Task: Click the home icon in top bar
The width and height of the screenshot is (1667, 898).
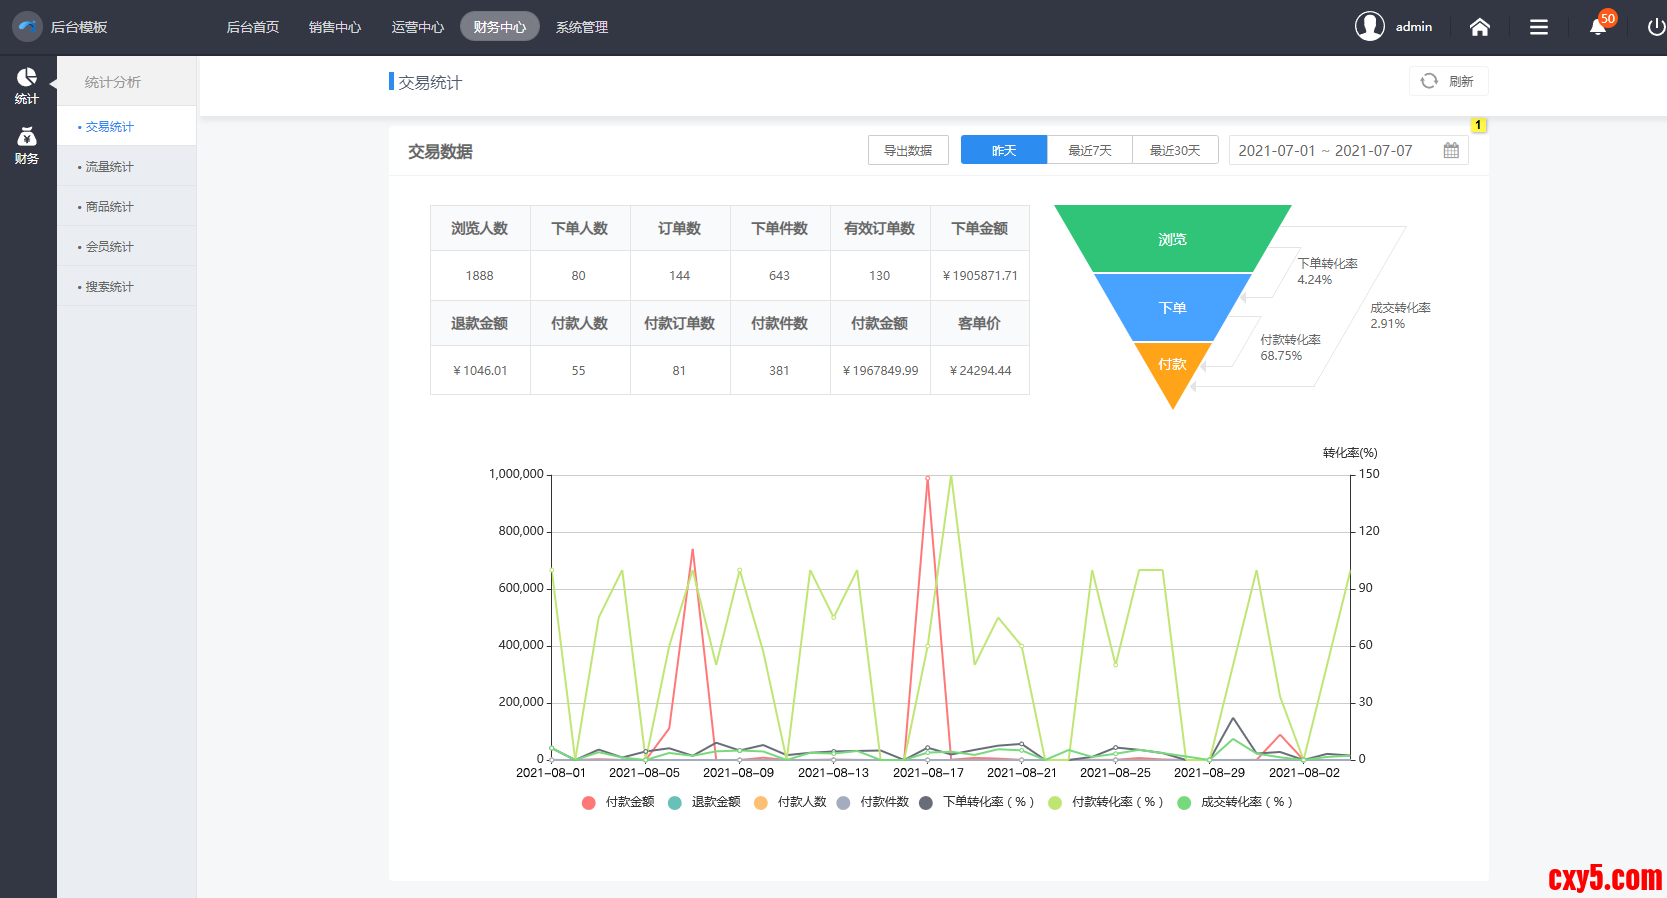Action: [1479, 27]
